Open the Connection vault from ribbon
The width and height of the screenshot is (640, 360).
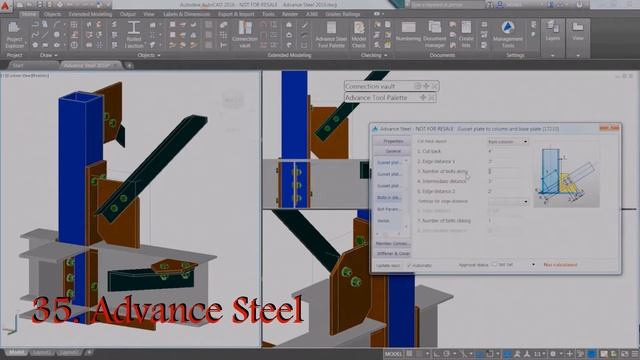[244, 35]
